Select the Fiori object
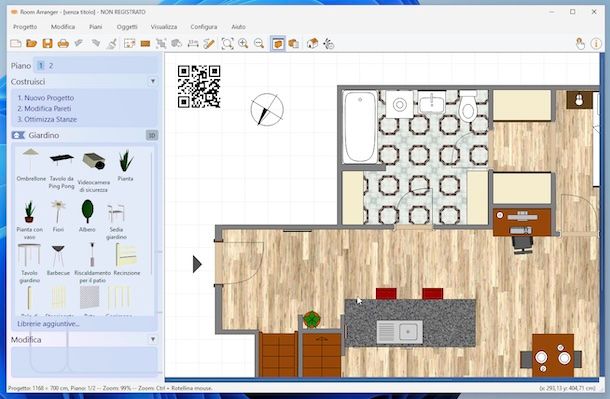Screen dimensions: 610x399 point(58,216)
